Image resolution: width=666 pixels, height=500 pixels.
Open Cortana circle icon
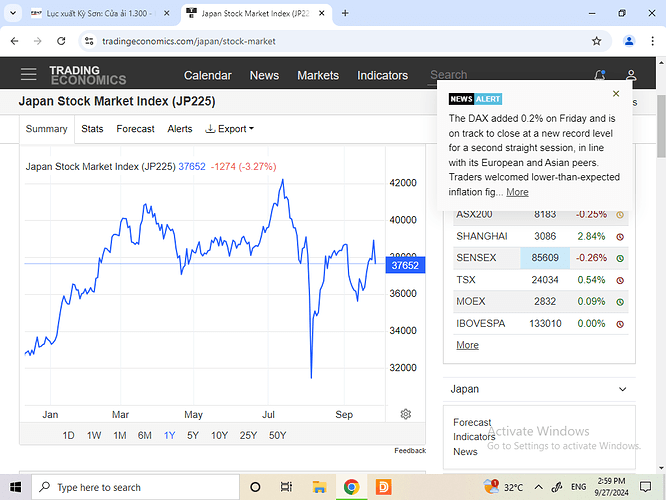[255, 487]
